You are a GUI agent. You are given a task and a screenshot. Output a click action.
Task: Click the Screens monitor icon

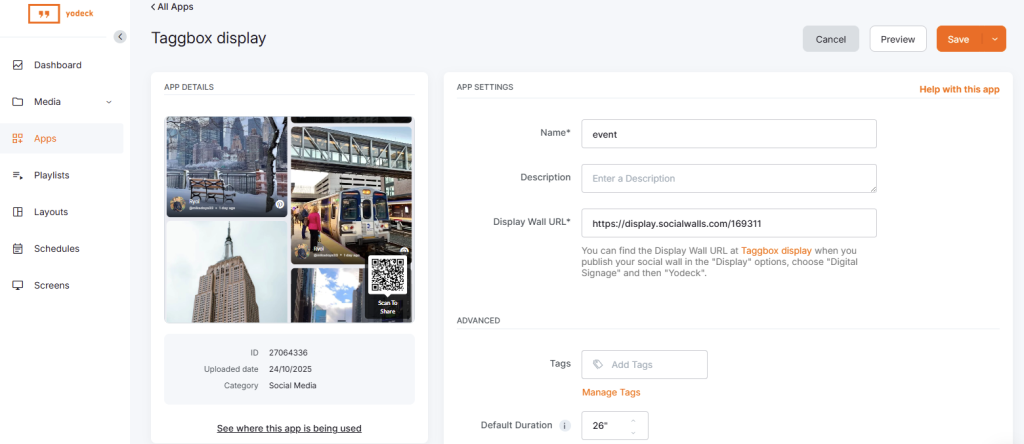click(17, 286)
